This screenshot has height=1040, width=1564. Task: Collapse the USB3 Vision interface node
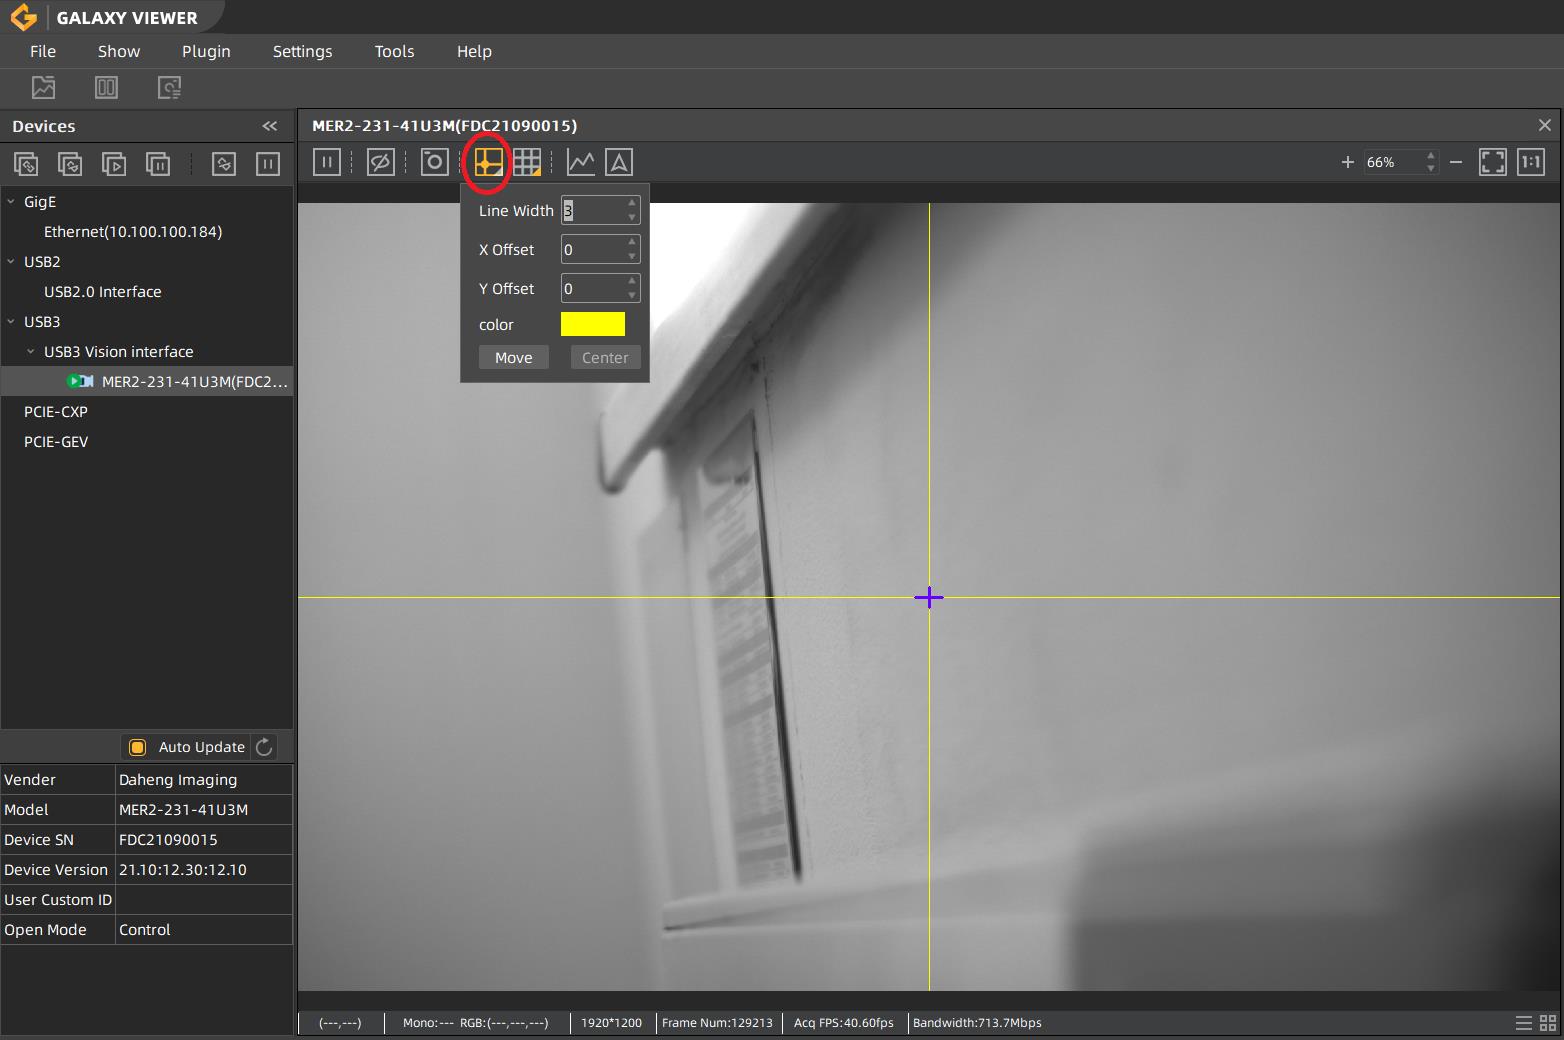coord(31,352)
